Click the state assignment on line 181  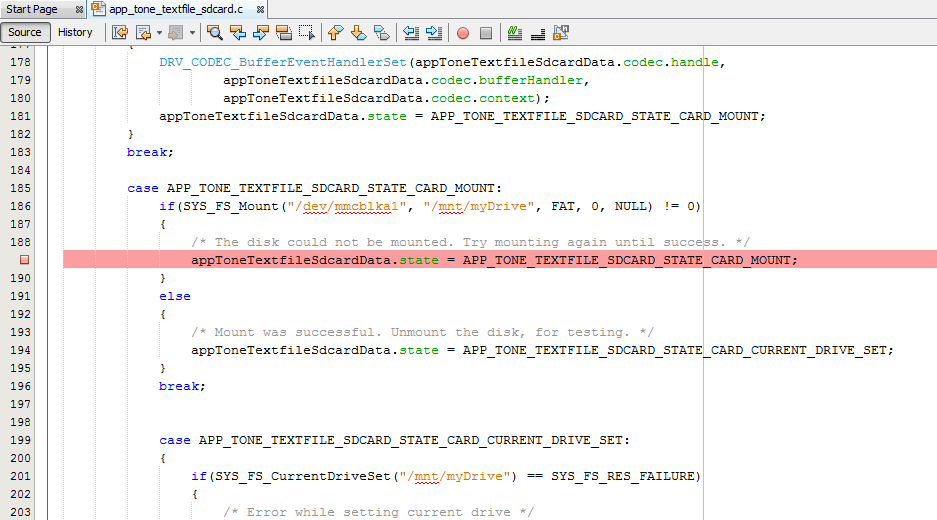[462, 116]
